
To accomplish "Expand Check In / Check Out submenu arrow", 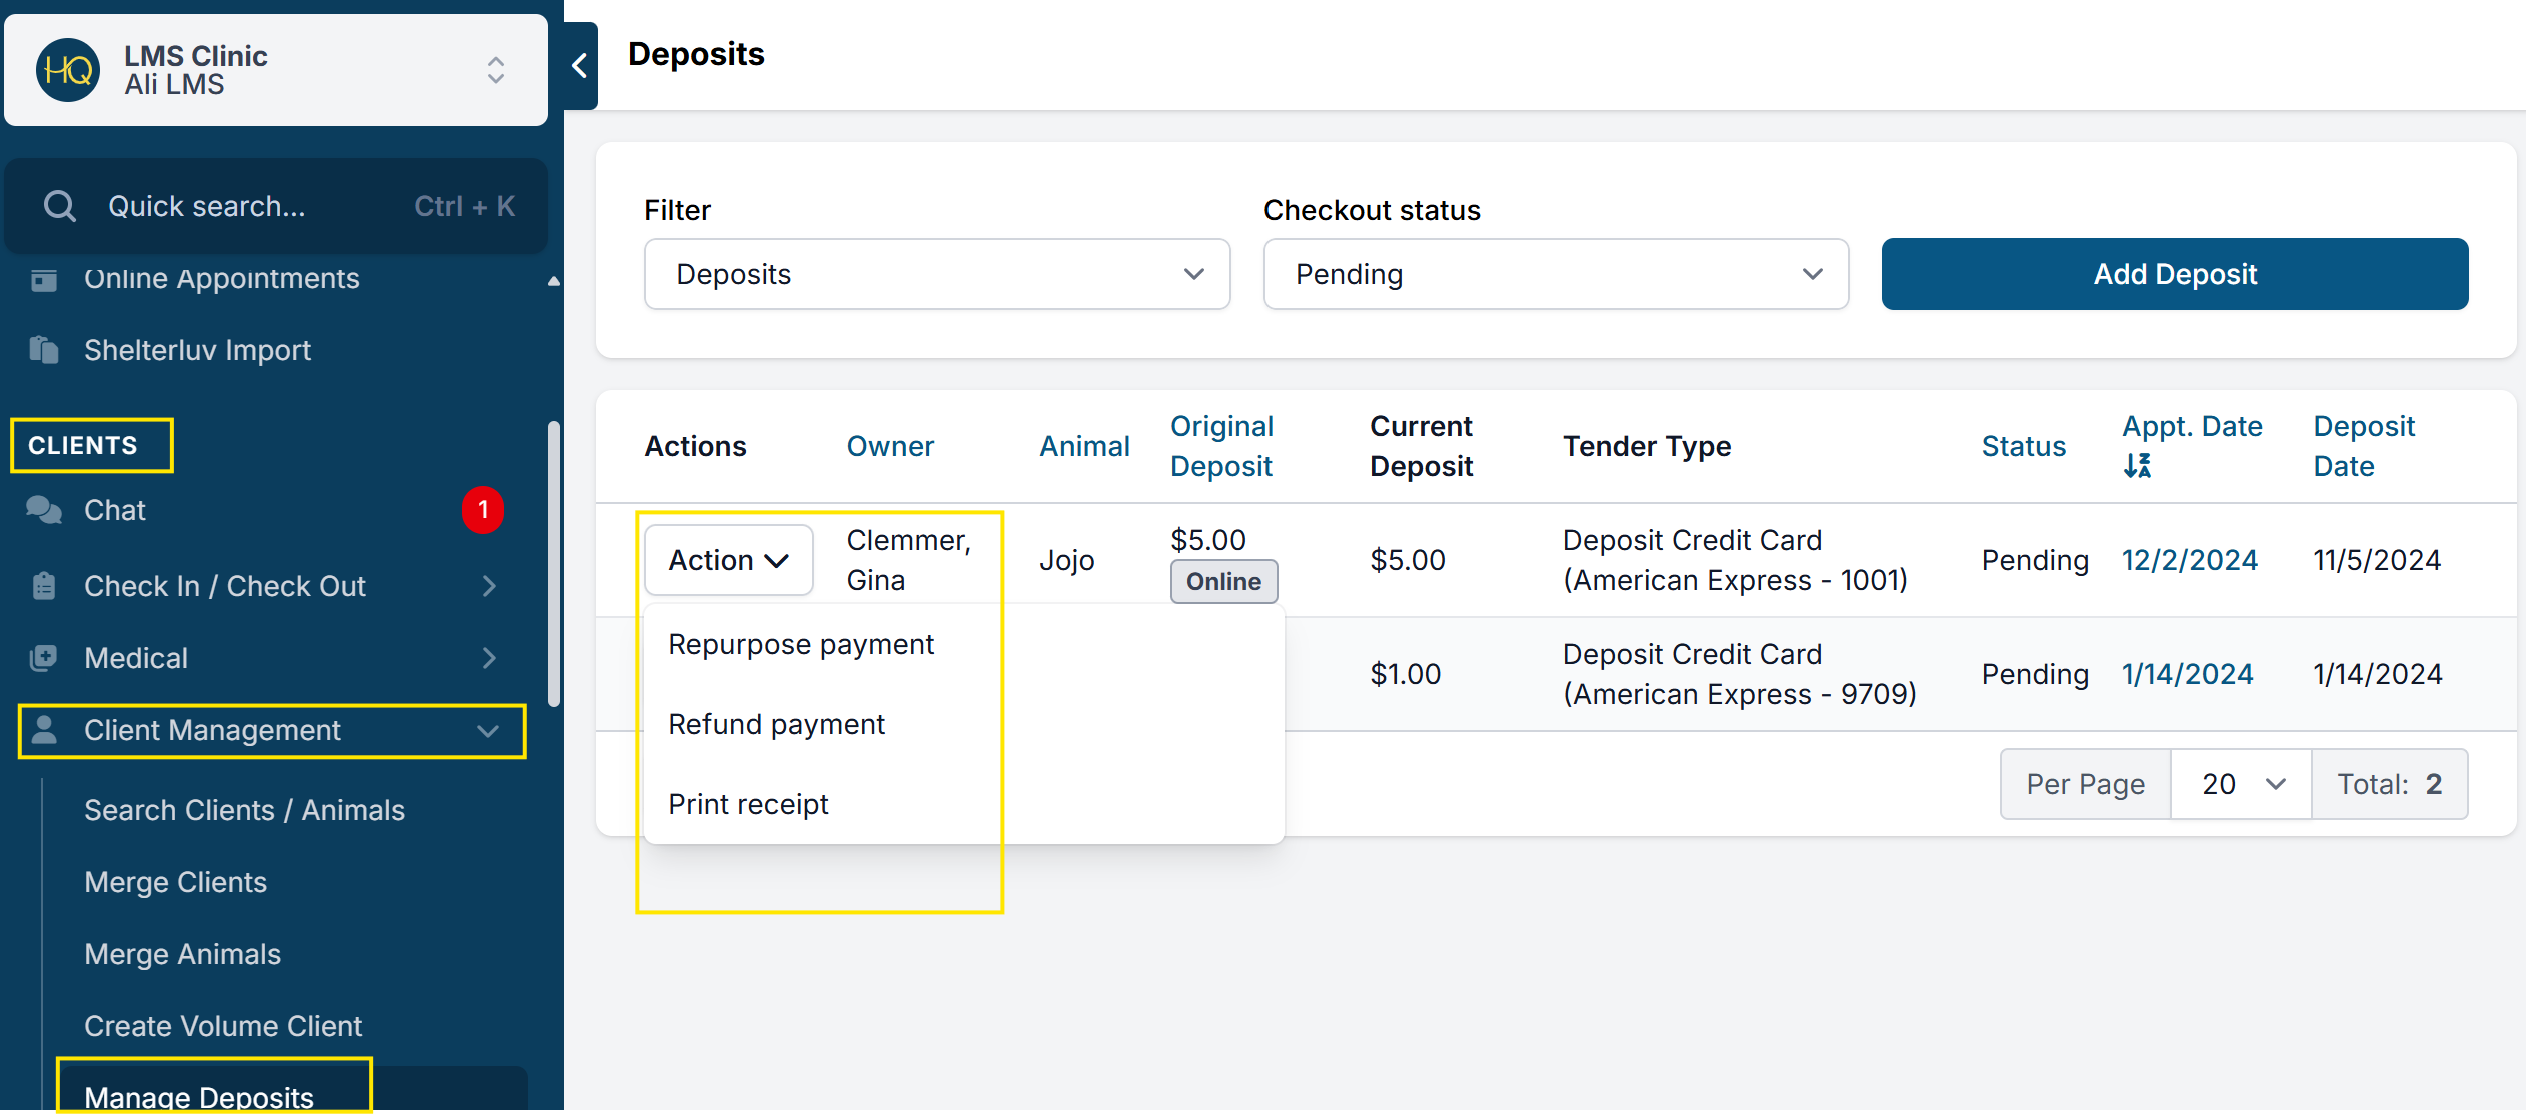I will 489,586.
